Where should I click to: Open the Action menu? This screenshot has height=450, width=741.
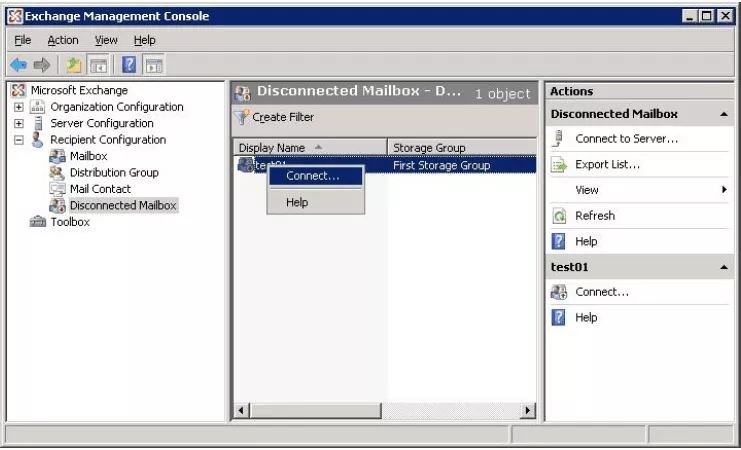pos(63,41)
